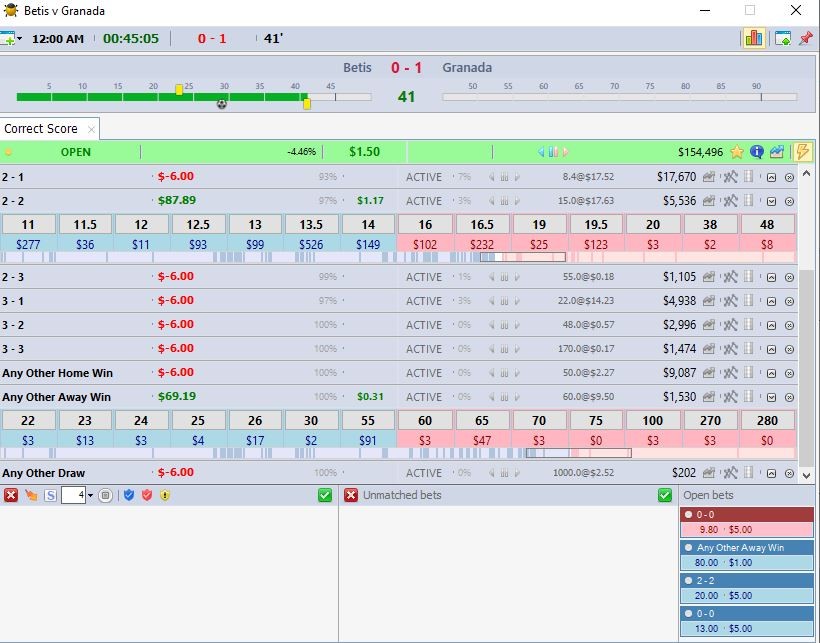Expand the 2 - 3 row price ladder
This screenshot has height=643, width=820.
[771, 278]
